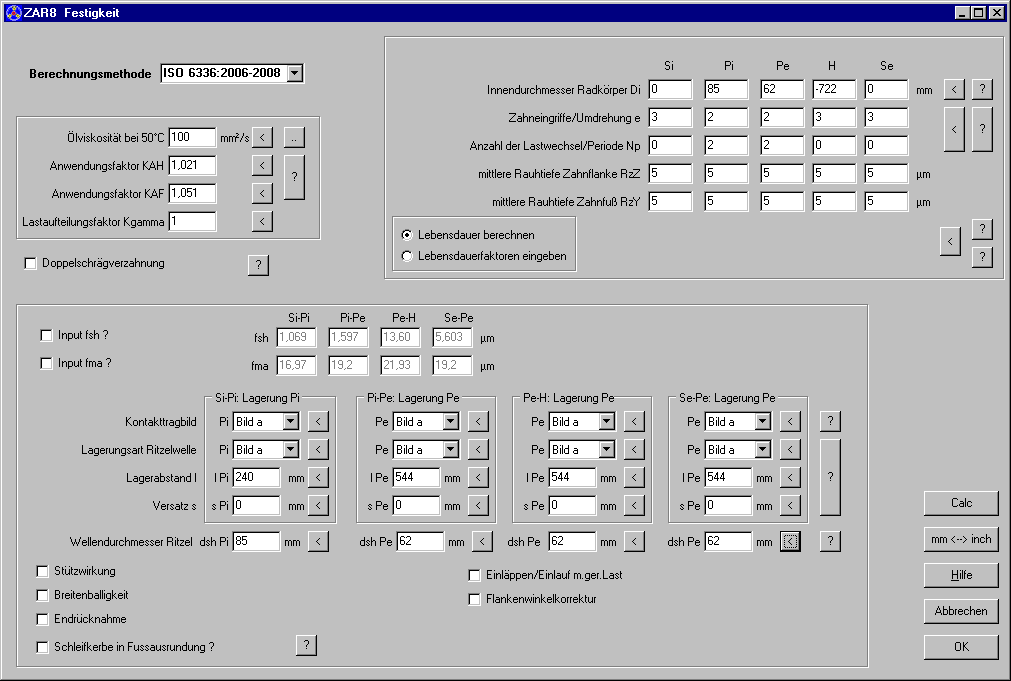Toggle the Breitenballigkeit checkbox
1011x681 pixels.
point(43,595)
